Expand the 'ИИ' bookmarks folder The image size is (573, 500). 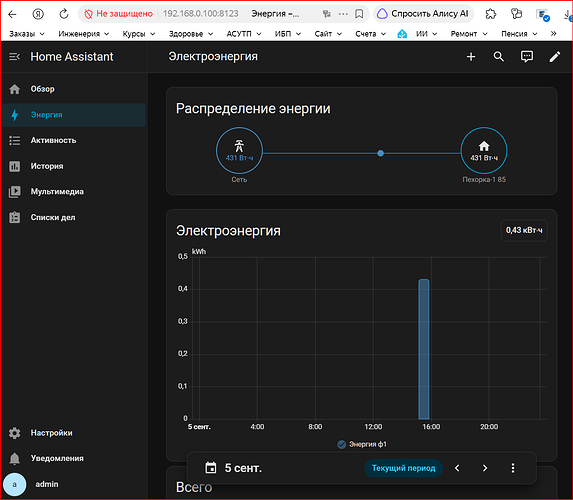point(426,34)
